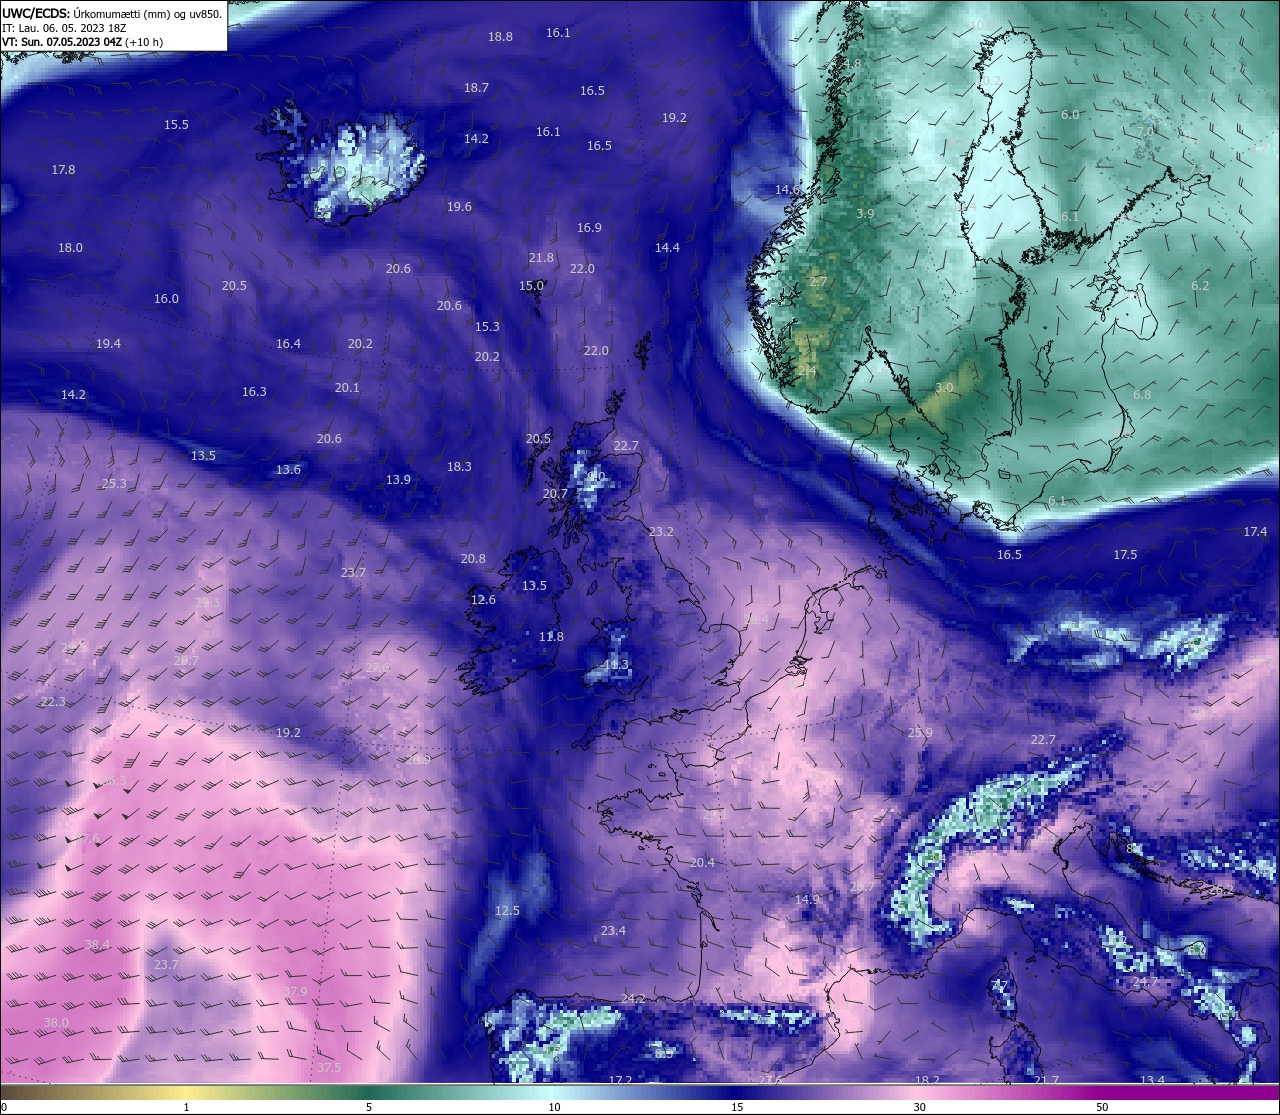Viewport: 1280px width, 1115px height.
Task: Click the map value 18.0
Action: coord(70,248)
